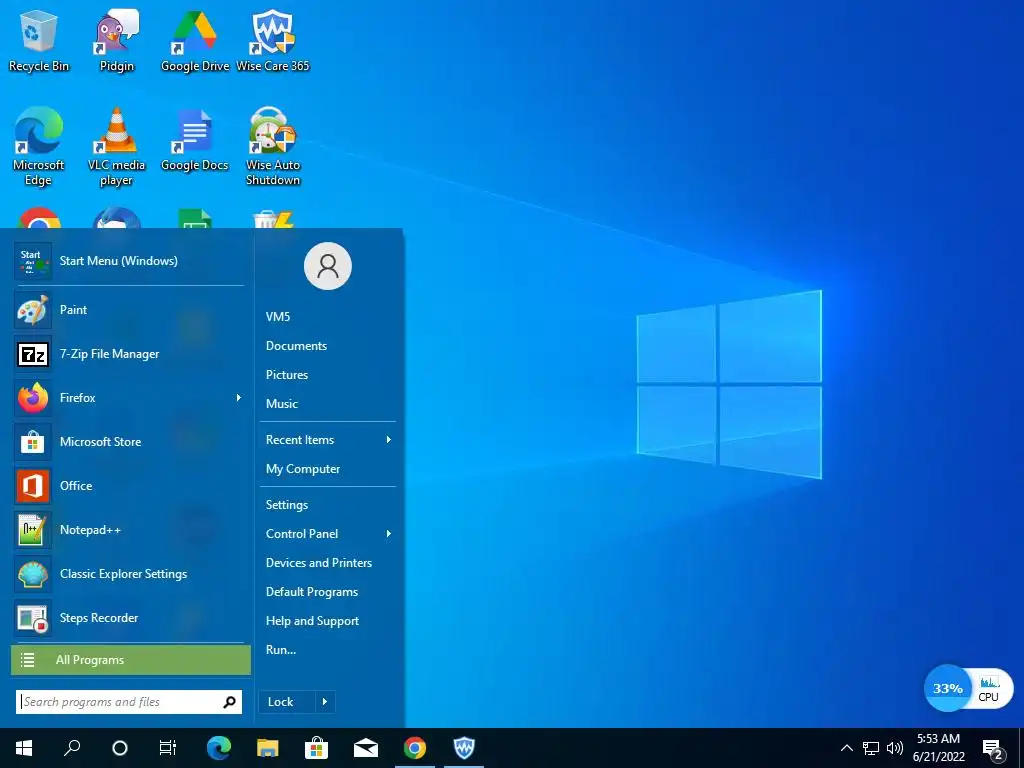
Task: Open Help and Support entry
Action: tap(312, 621)
